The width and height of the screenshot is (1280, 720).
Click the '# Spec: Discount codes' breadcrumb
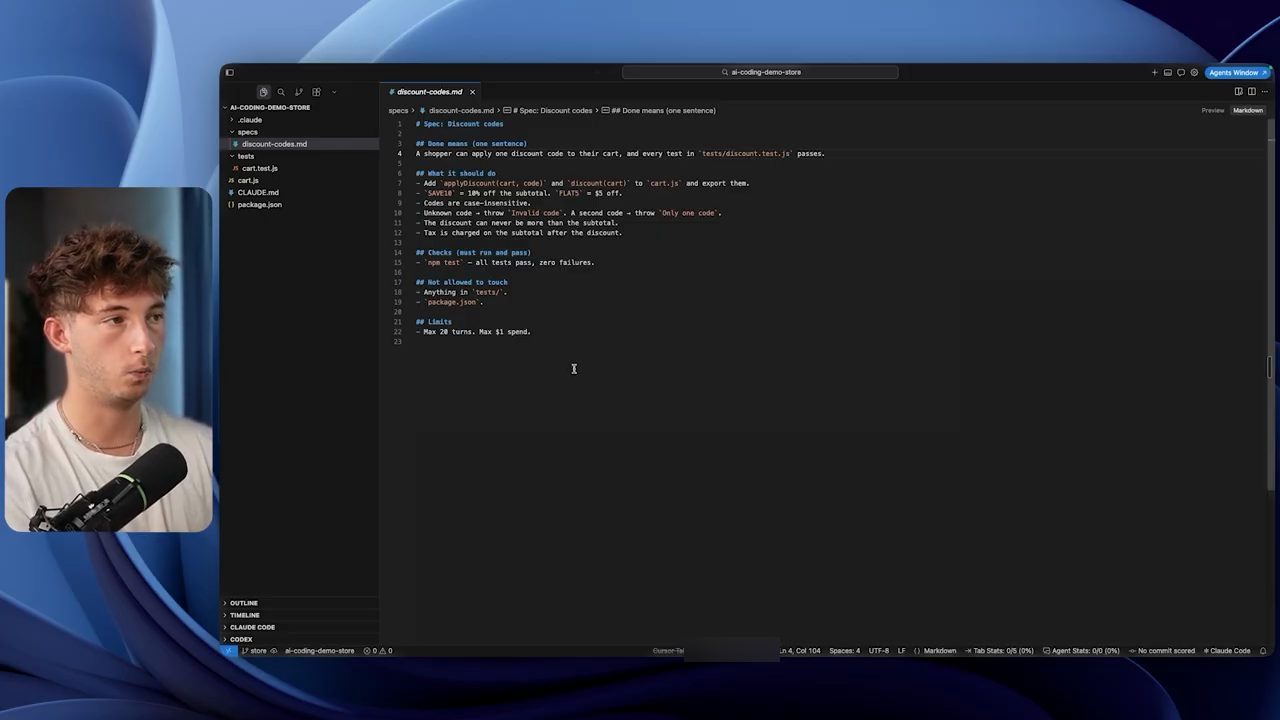(x=548, y=110)
